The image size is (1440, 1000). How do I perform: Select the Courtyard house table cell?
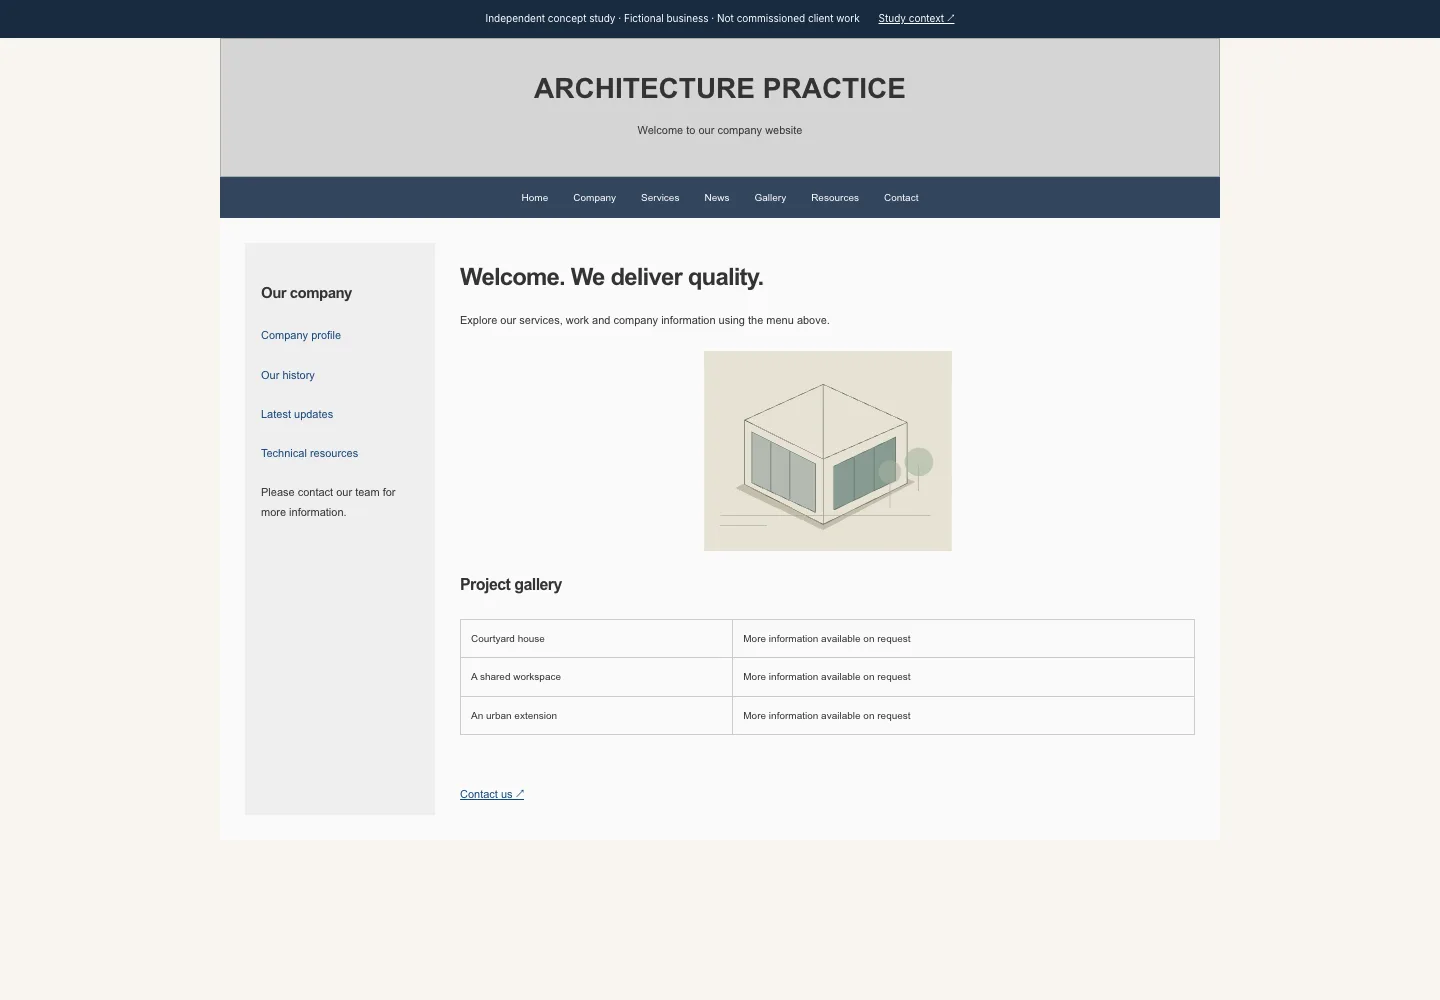pos(596,639)
